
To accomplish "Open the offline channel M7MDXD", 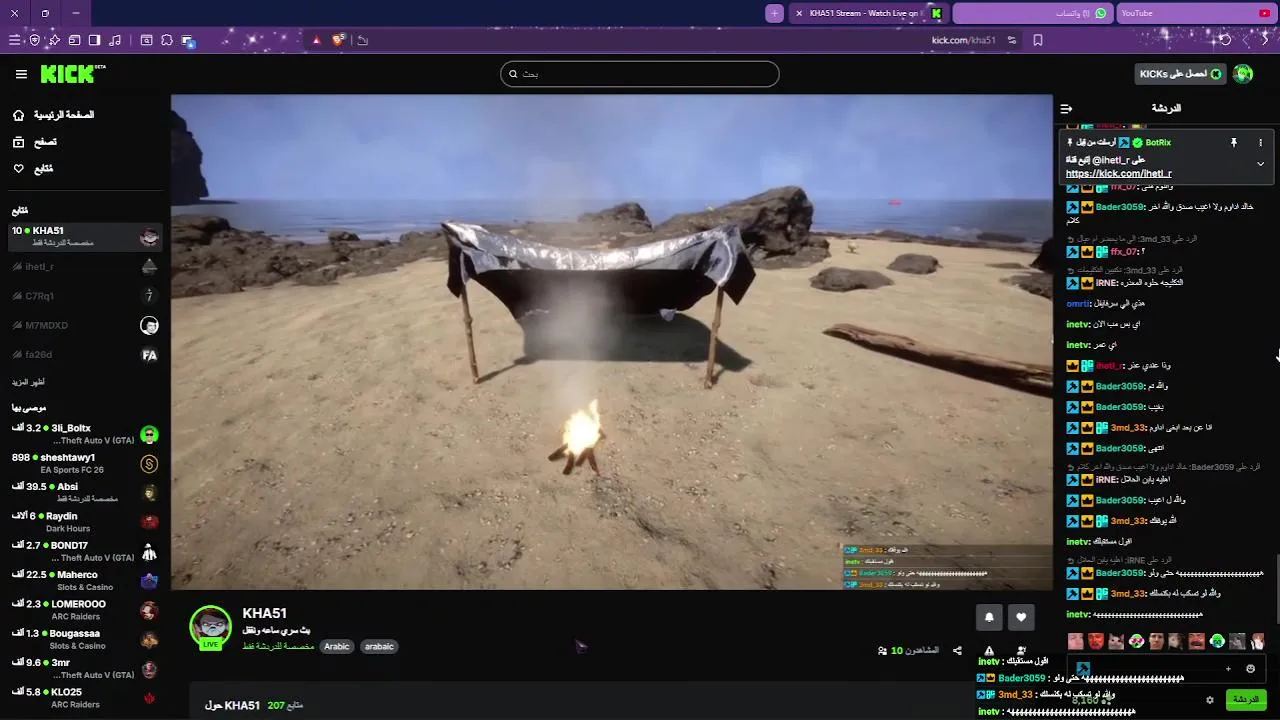I will point(84,325).
